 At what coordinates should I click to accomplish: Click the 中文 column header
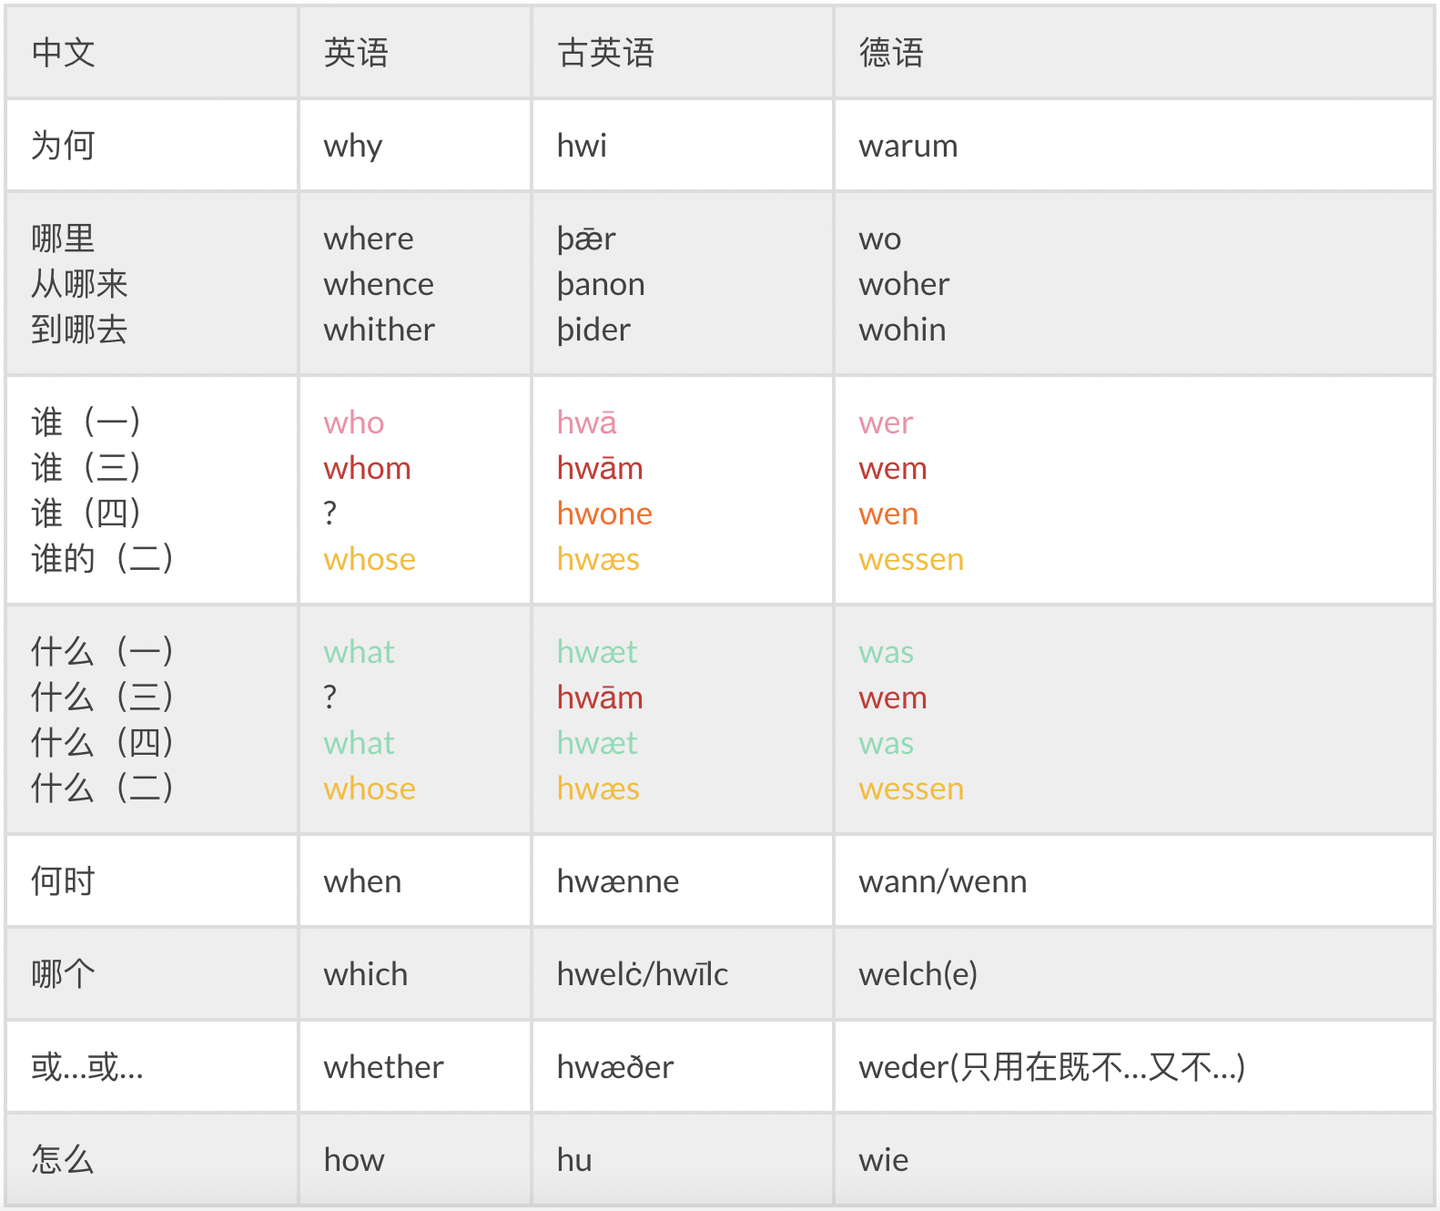coord(63,53)
